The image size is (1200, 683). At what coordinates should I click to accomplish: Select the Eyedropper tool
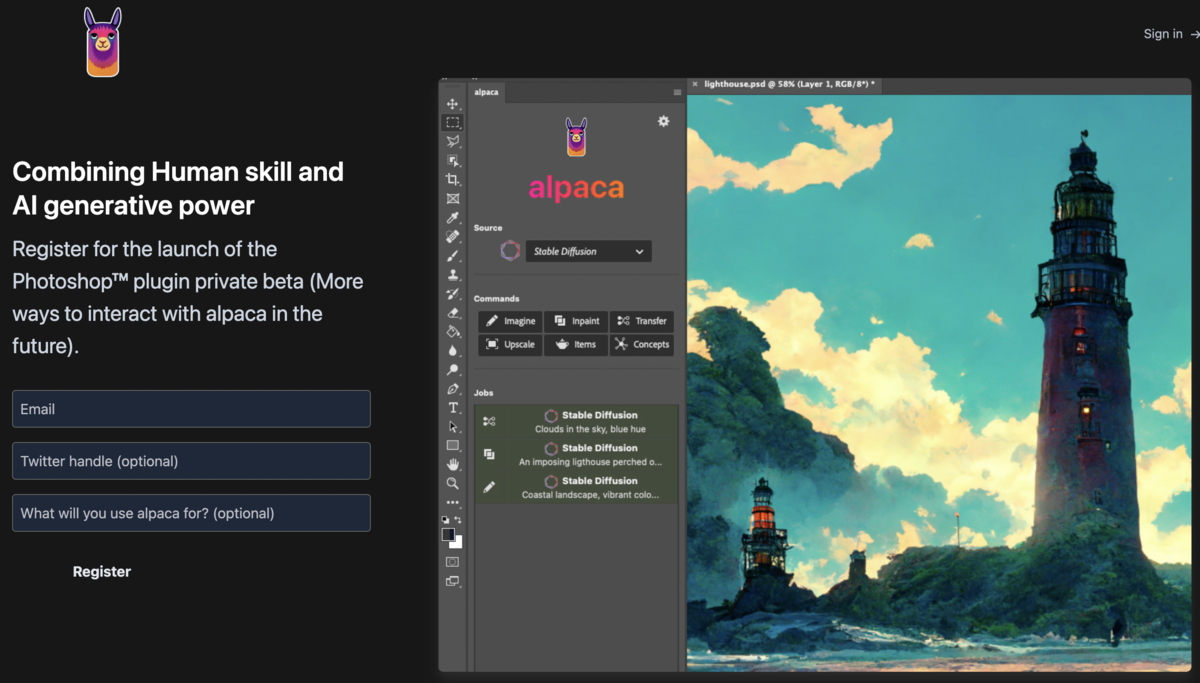pos(452,217)
